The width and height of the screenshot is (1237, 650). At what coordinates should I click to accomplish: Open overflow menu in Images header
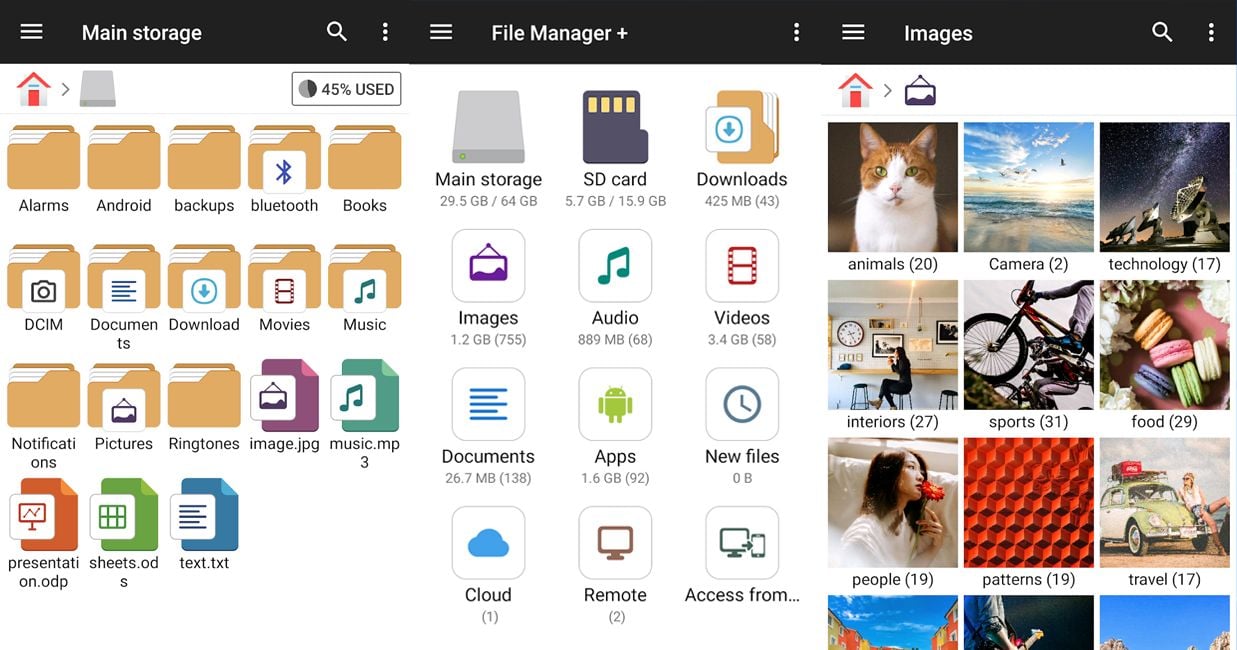coord(1210,32)
